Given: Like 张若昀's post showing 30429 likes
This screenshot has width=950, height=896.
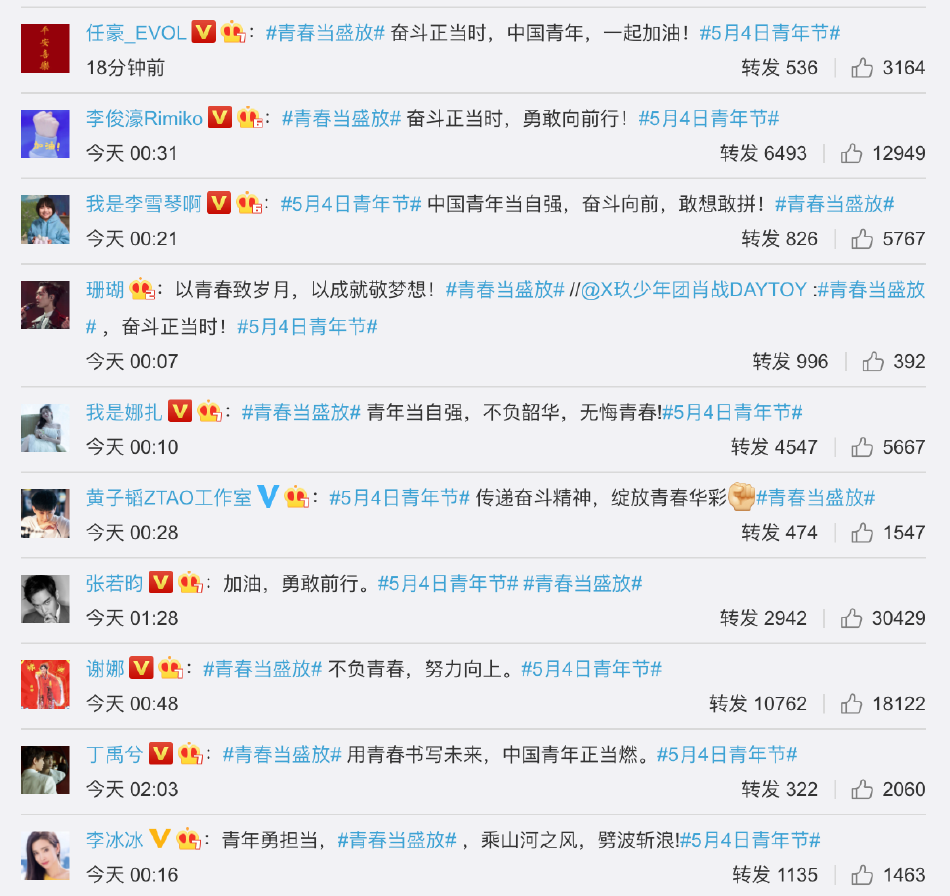Looking at the screenshot, I should (x=851, y=618).
